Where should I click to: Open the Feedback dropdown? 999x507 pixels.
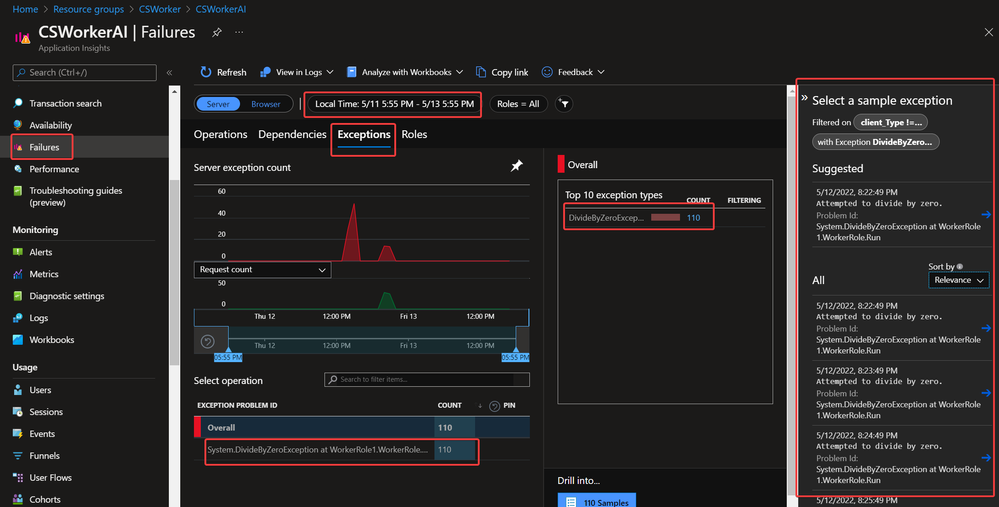pyautogui.click(x=573, y=72)
